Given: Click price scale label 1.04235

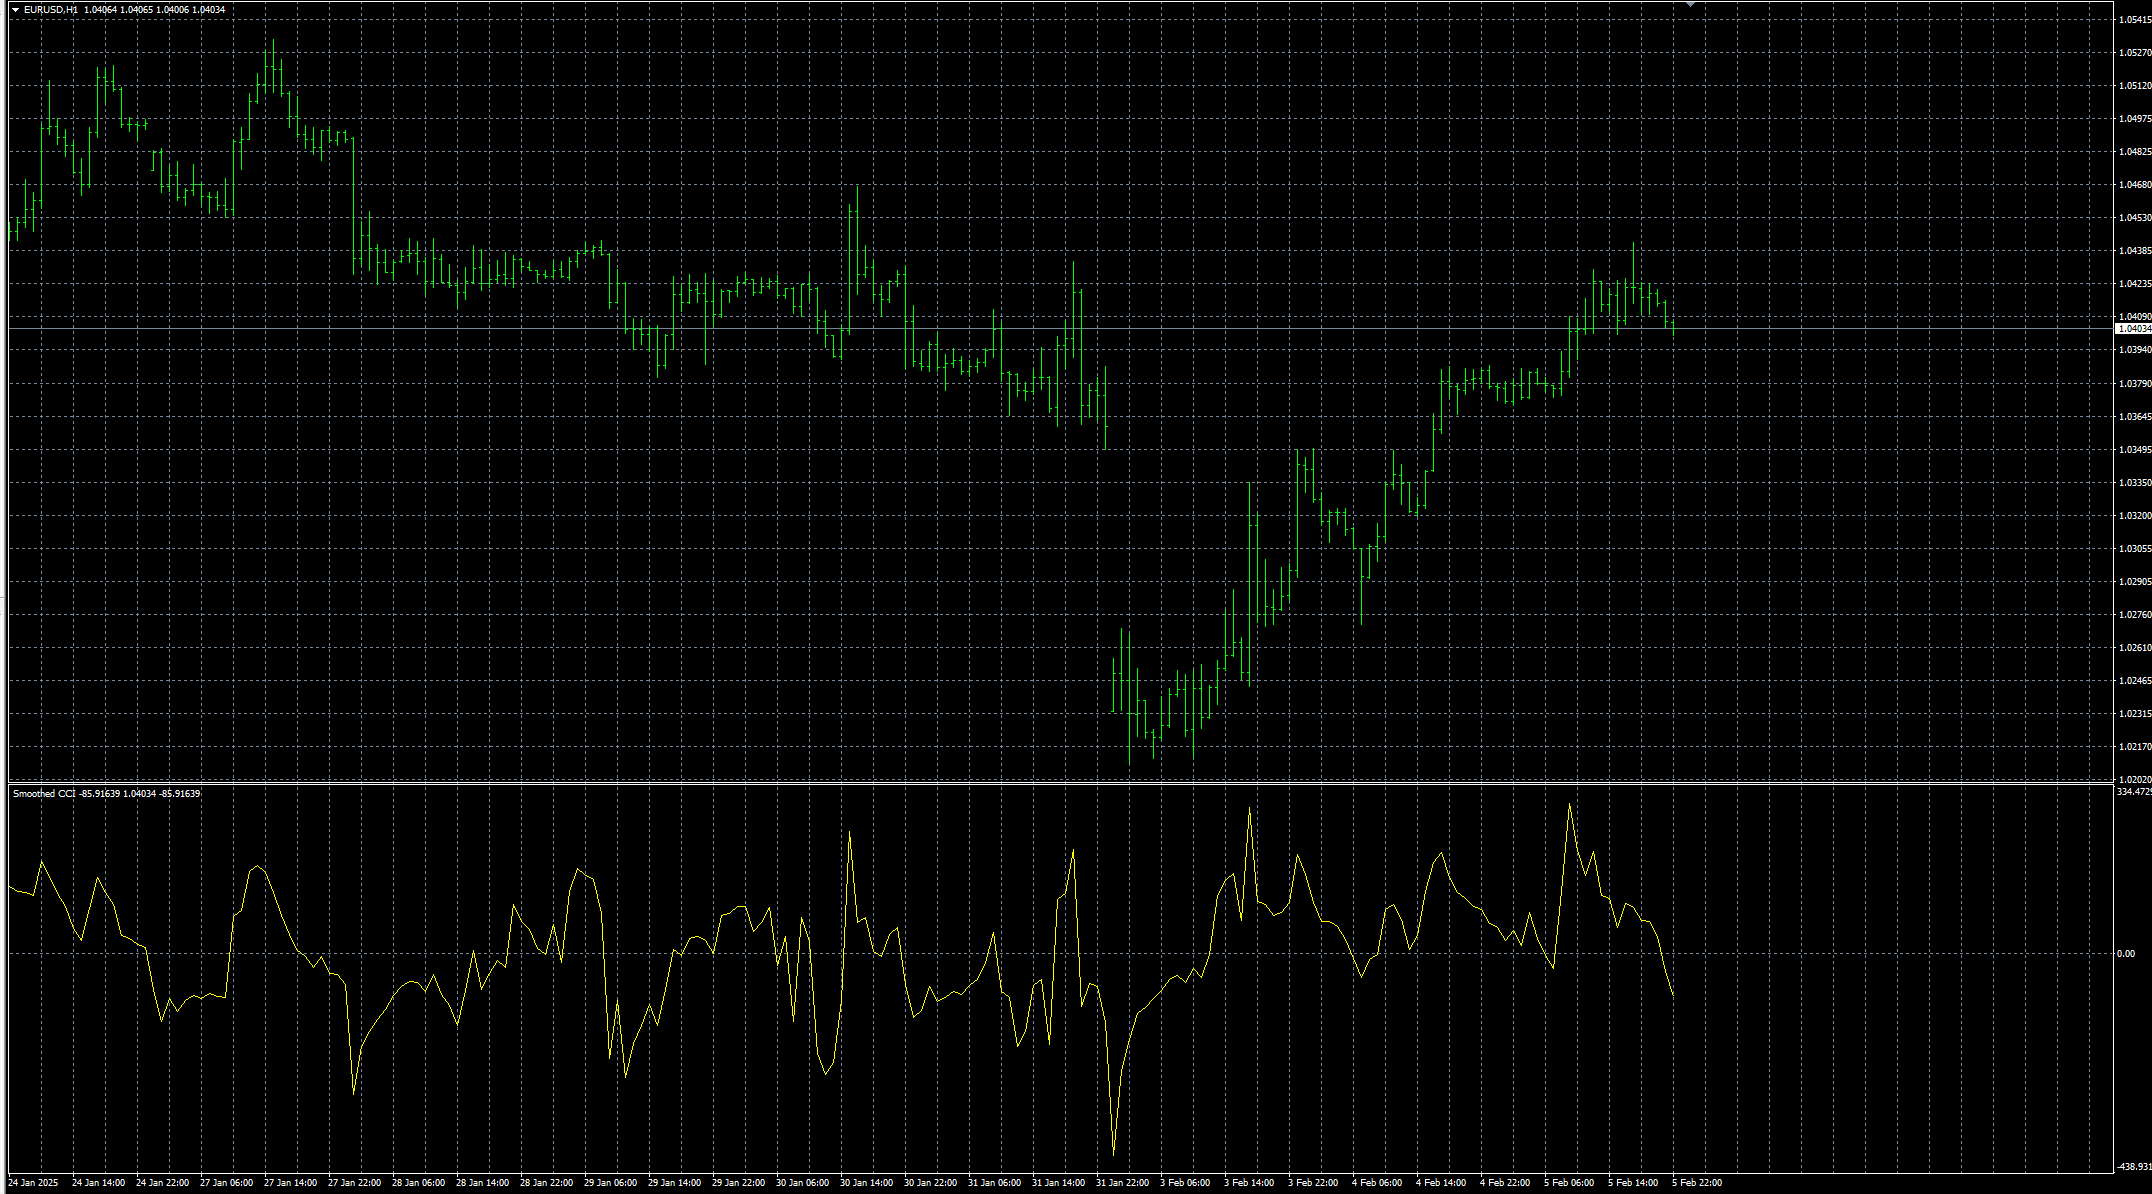Looking at the screenshot, I should point(2135,284).
